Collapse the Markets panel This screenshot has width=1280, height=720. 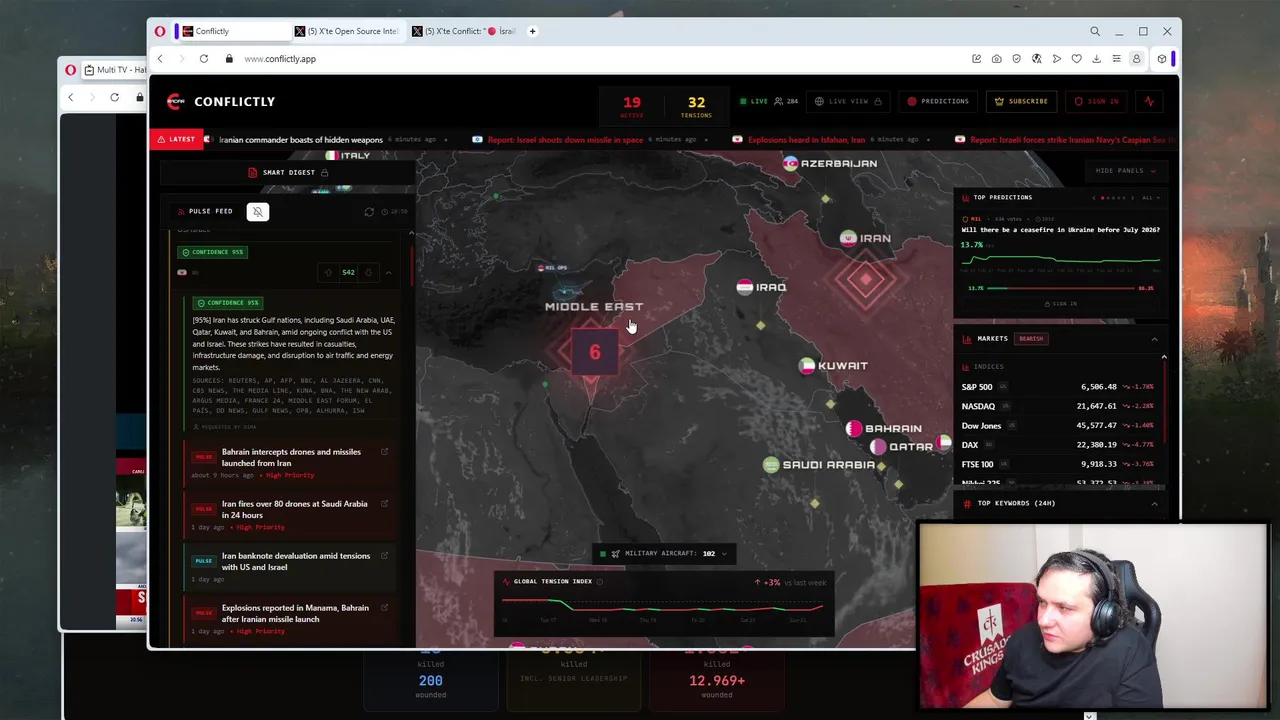pos(1154,339)
